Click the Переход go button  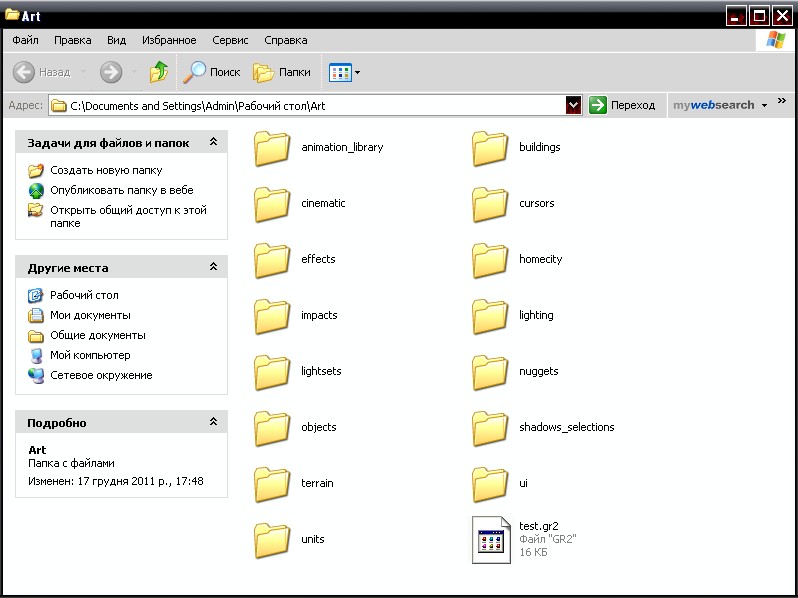pos(622,105)
